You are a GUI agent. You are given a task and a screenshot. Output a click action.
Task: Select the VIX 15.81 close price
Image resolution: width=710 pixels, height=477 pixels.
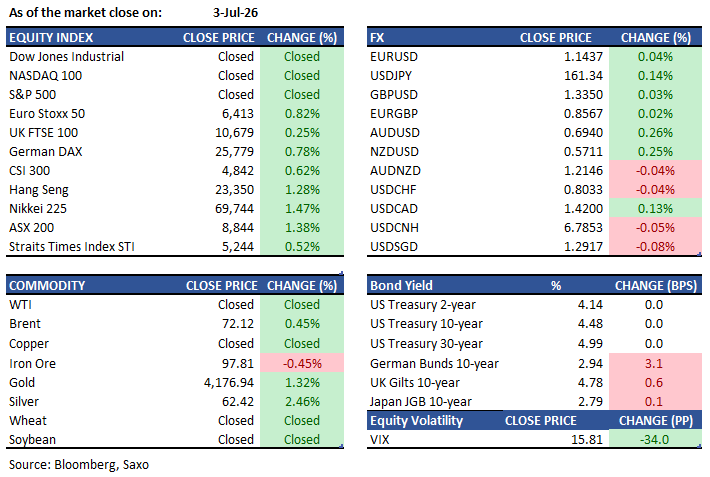[x=587, y=440]
